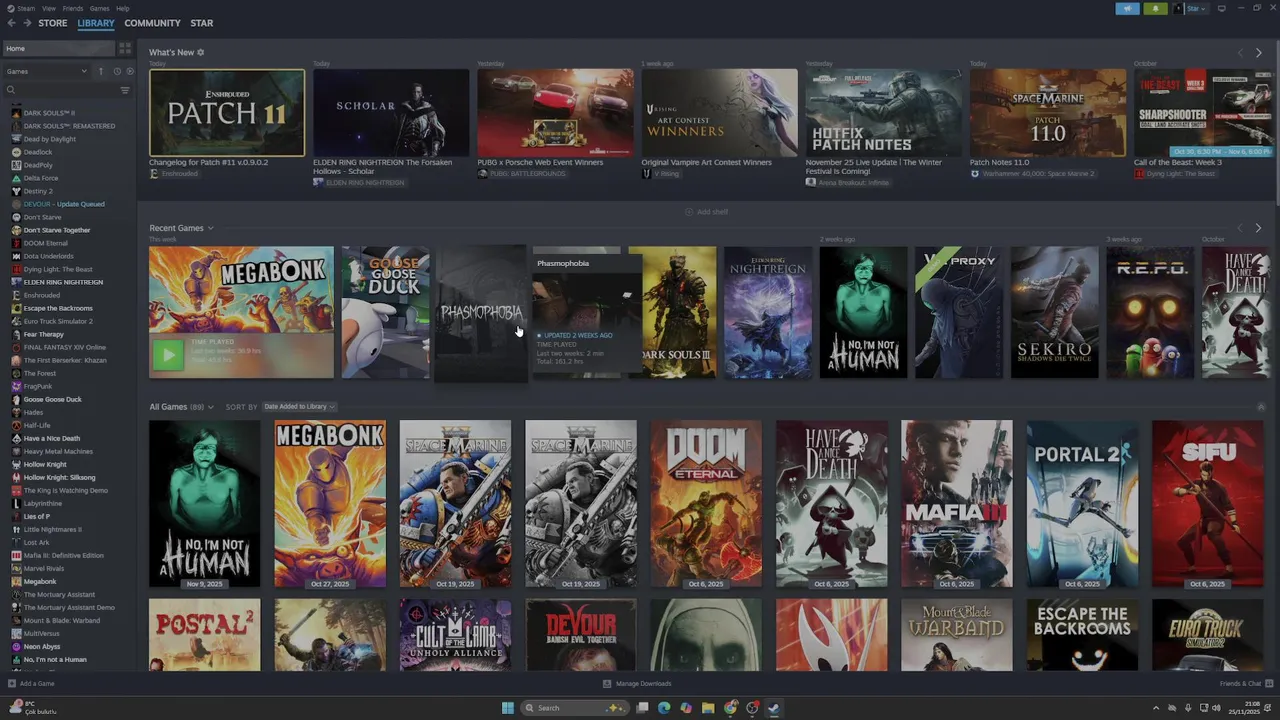
Task: Open Sekiro cover in Recent Games
Action: [x=1054, y=312]
